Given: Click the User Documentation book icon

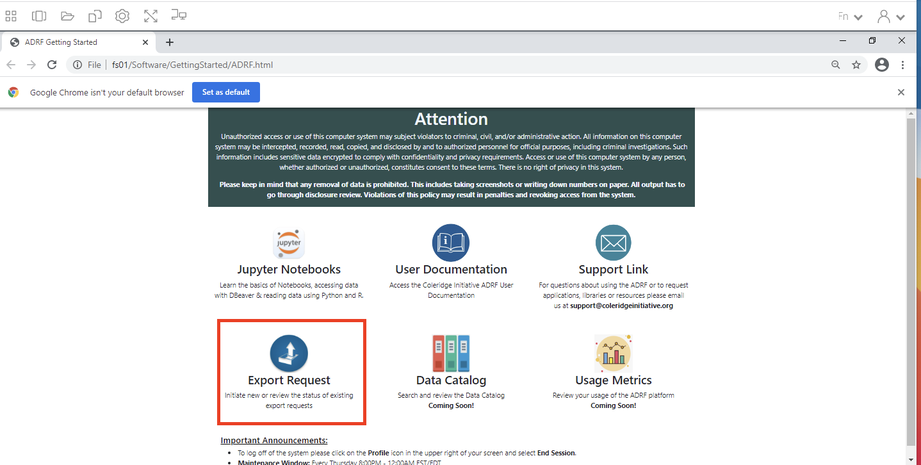Looking at the screenshot, I should (451, 243).
